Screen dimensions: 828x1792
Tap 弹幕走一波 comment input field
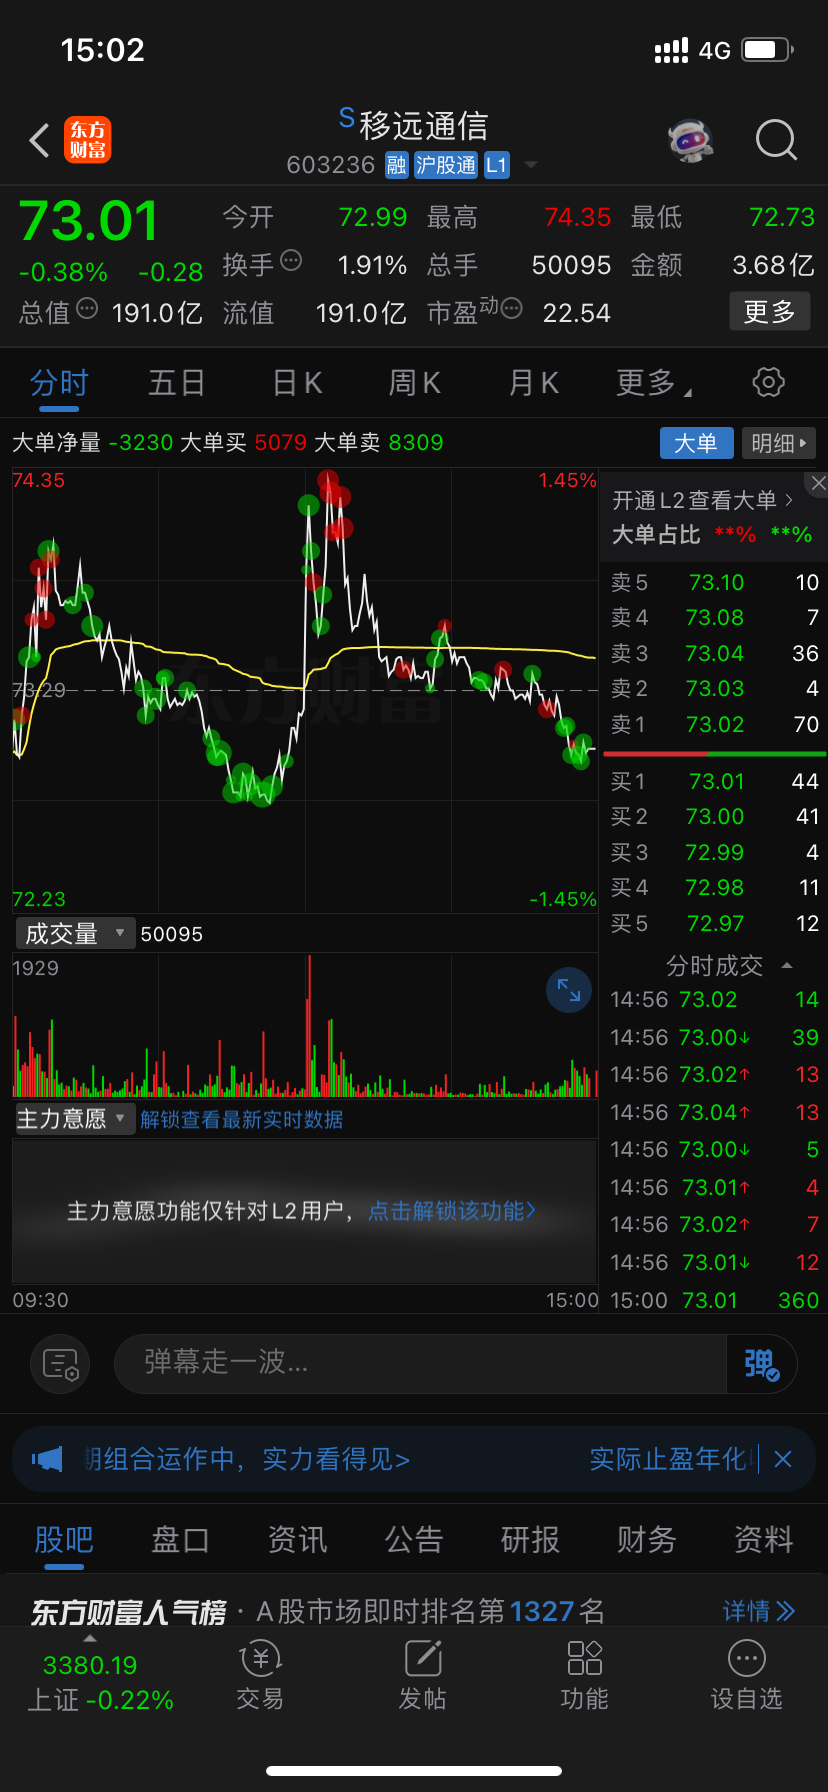(420, 1364)
